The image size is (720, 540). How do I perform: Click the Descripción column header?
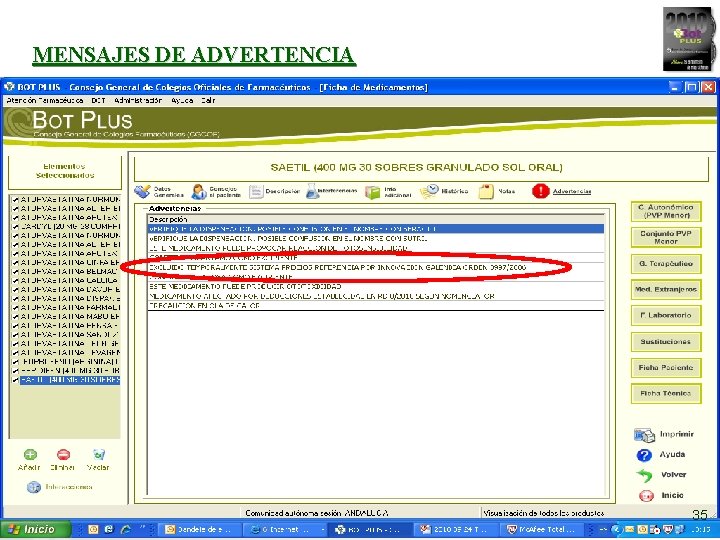tap(376, 219)
